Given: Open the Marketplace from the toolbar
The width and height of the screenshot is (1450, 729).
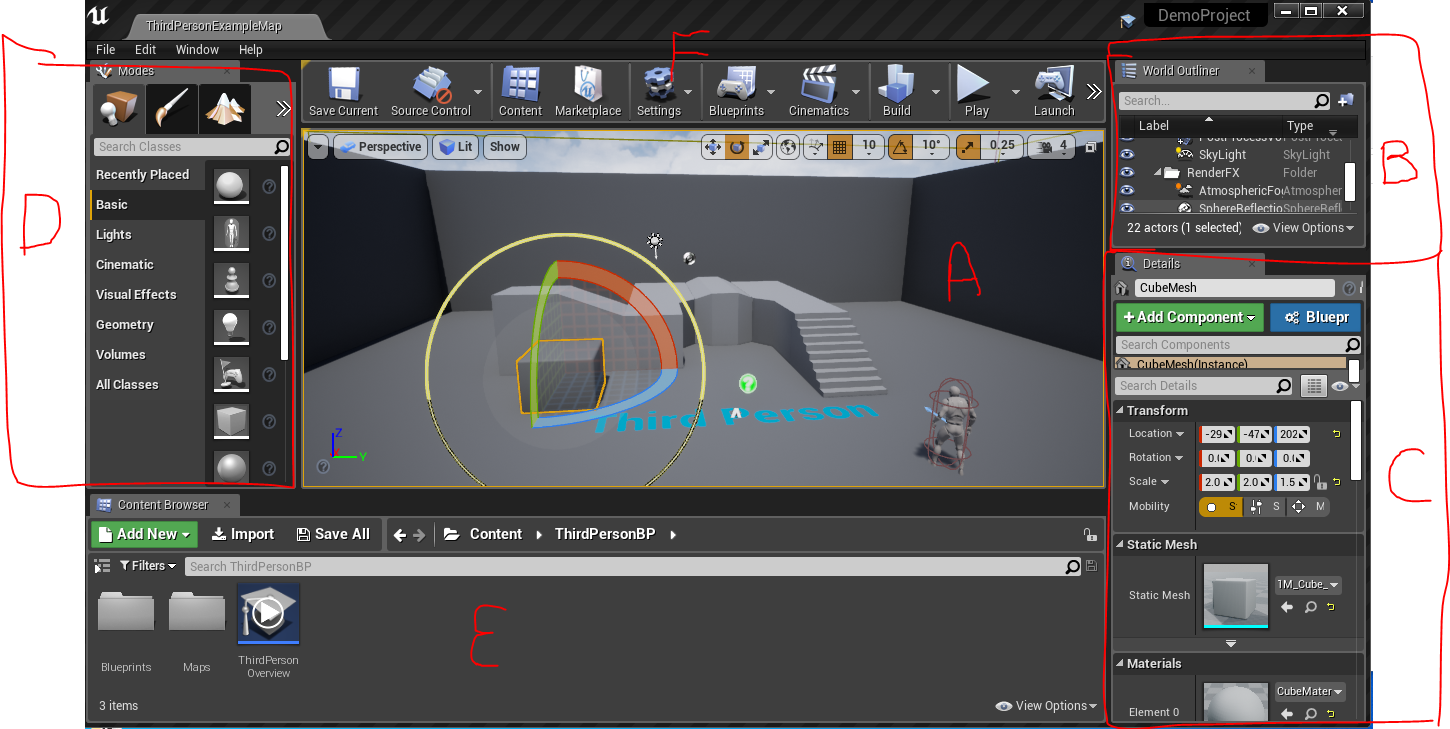Looking at the screenshot, I should (x=587, y=85).
